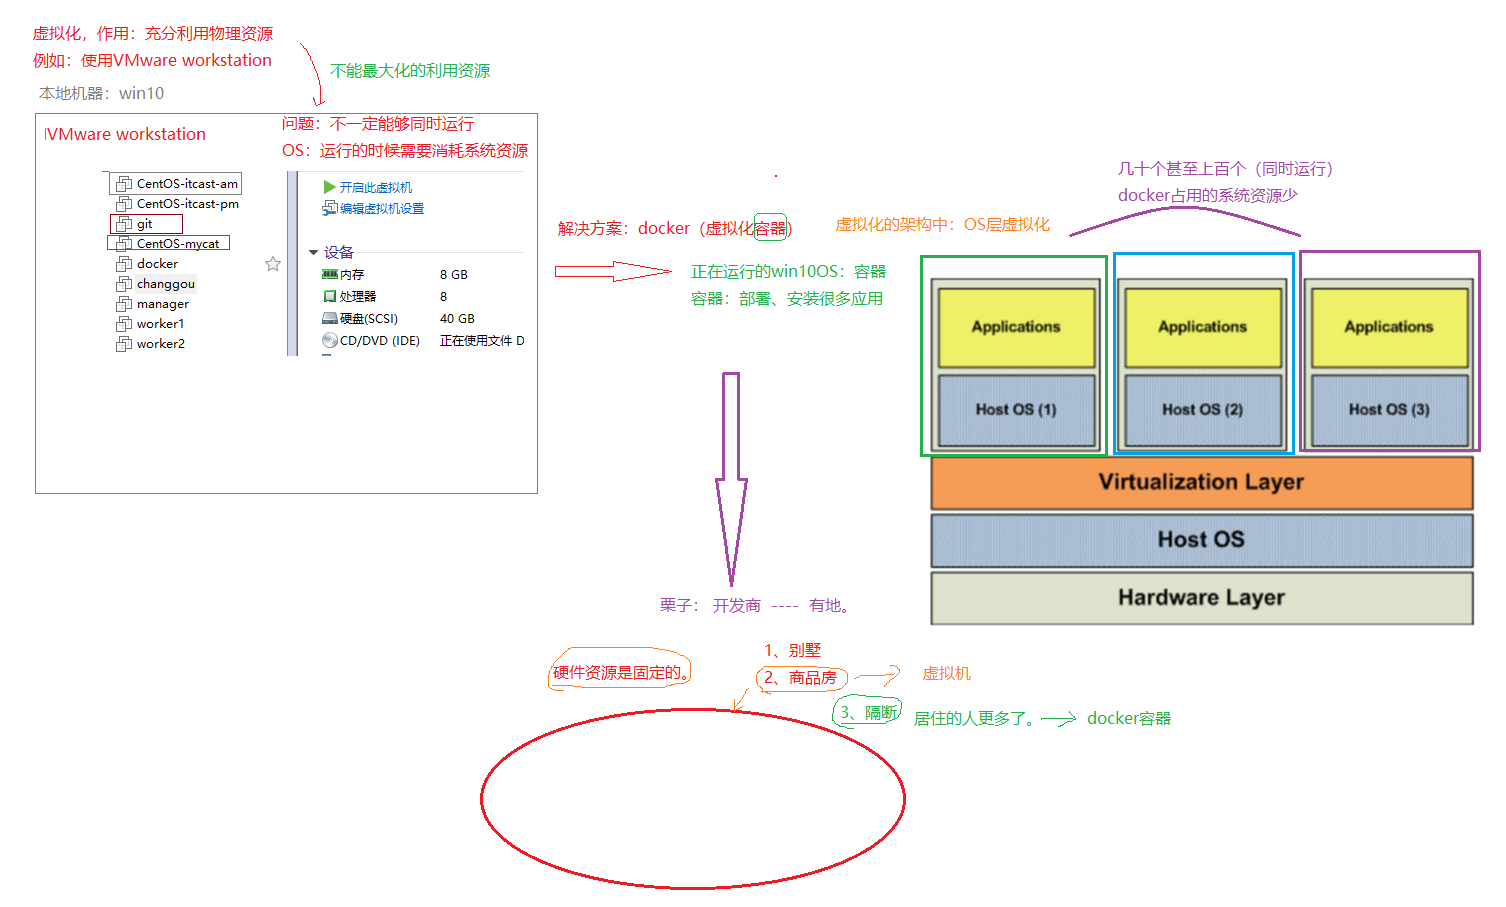Viewport: 1506px width, 907px height.
Task: Click the Host OS (2) box
Action: click(1202, 410)
